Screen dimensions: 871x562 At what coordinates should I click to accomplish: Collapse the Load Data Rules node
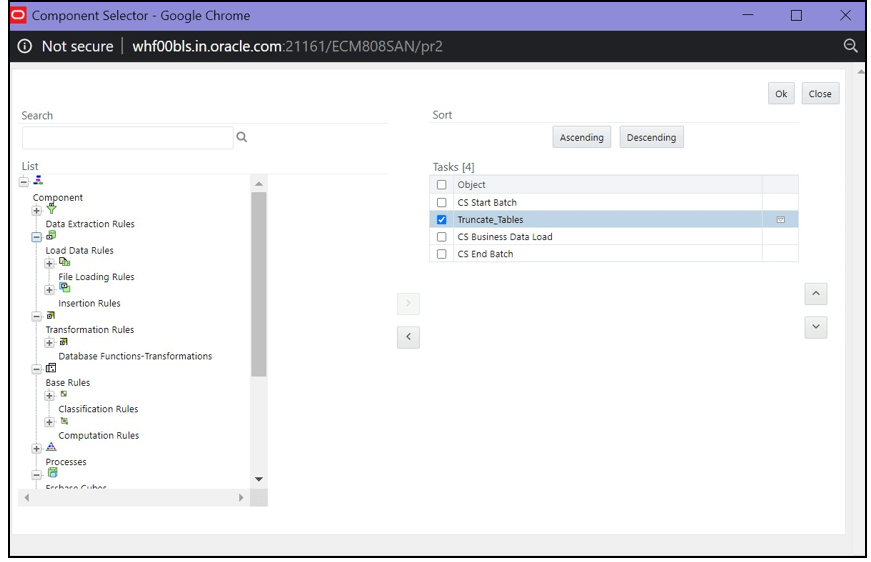click(37, 237)
